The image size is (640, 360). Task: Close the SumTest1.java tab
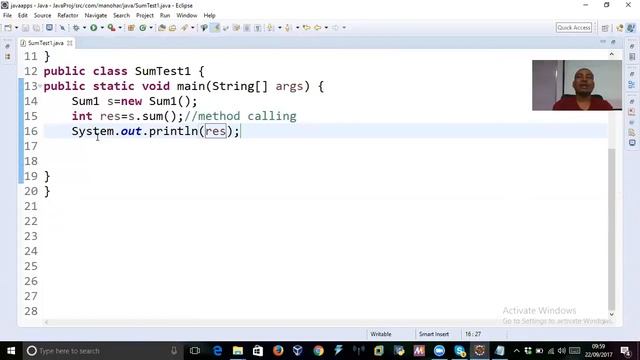point(70,43)
